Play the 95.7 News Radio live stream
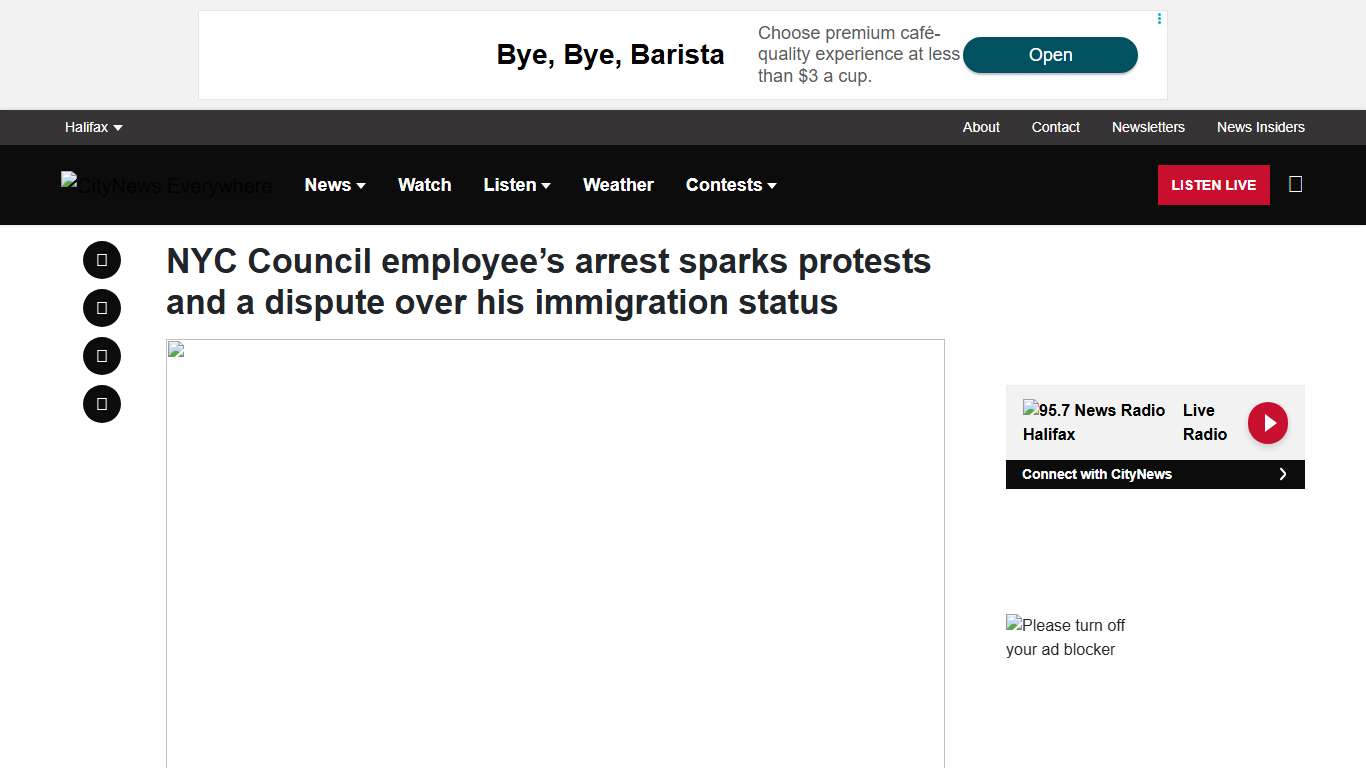 pyautogui.click(x=1267, y=423)
